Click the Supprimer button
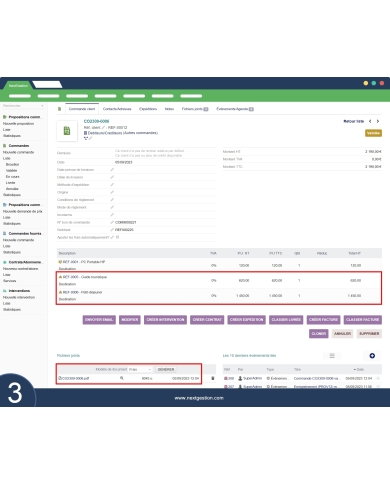 (369, 334)
